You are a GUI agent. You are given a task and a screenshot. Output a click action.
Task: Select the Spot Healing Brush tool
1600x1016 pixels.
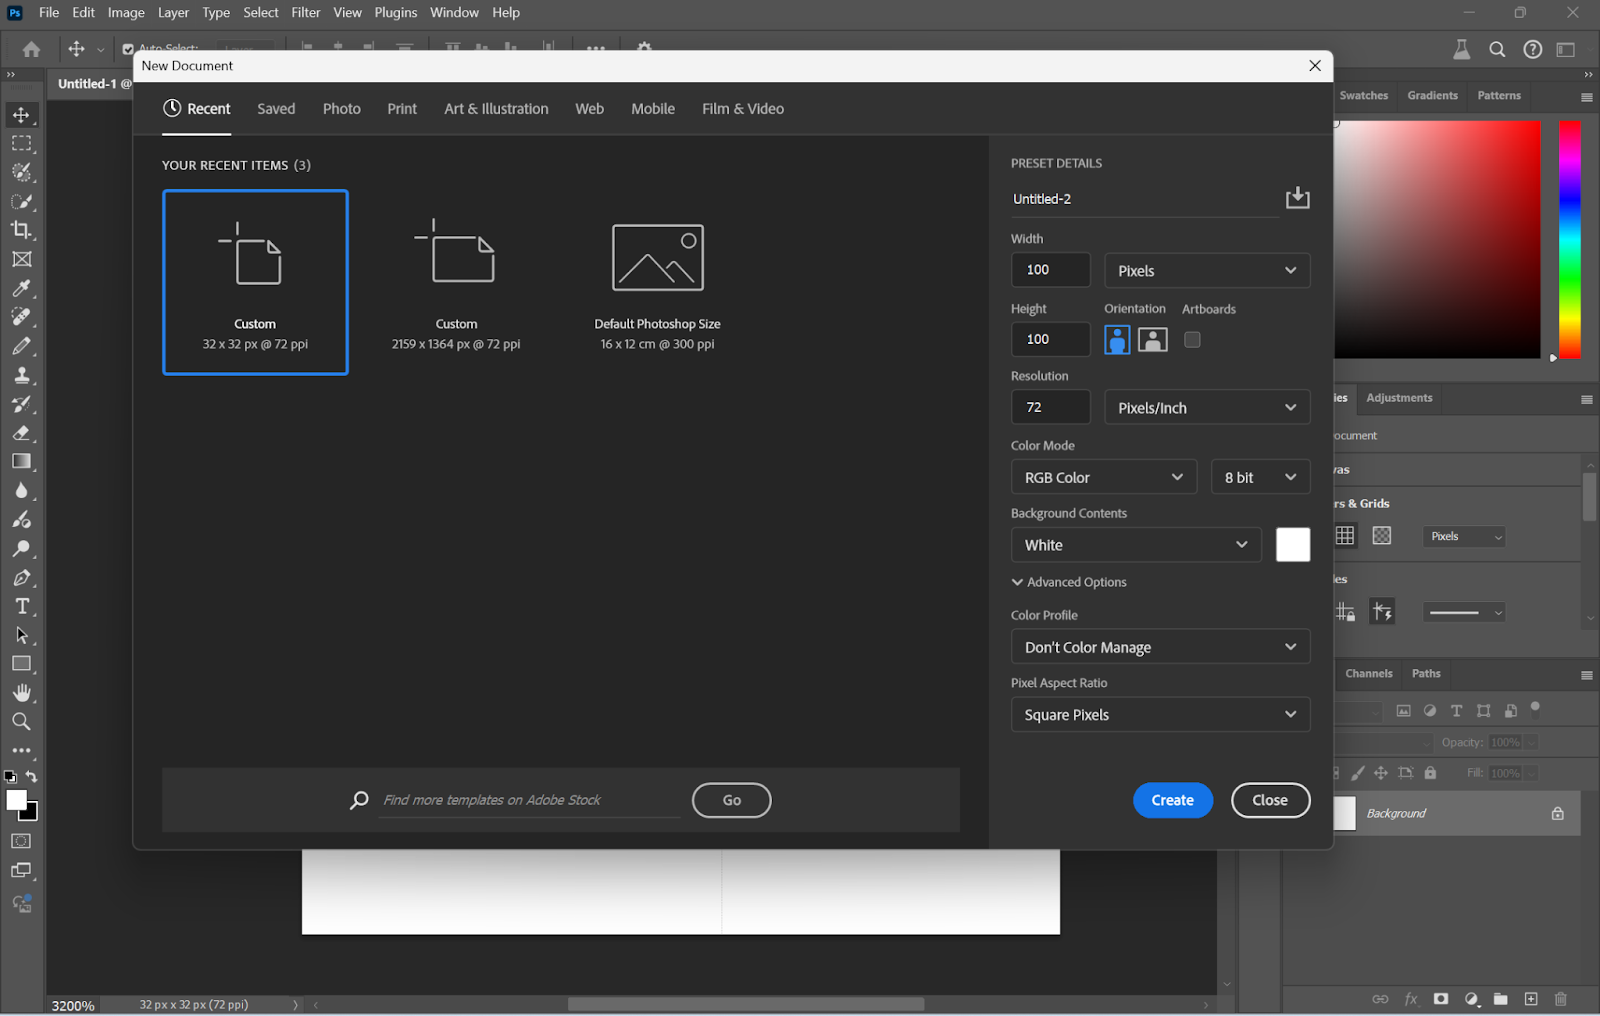21,317
